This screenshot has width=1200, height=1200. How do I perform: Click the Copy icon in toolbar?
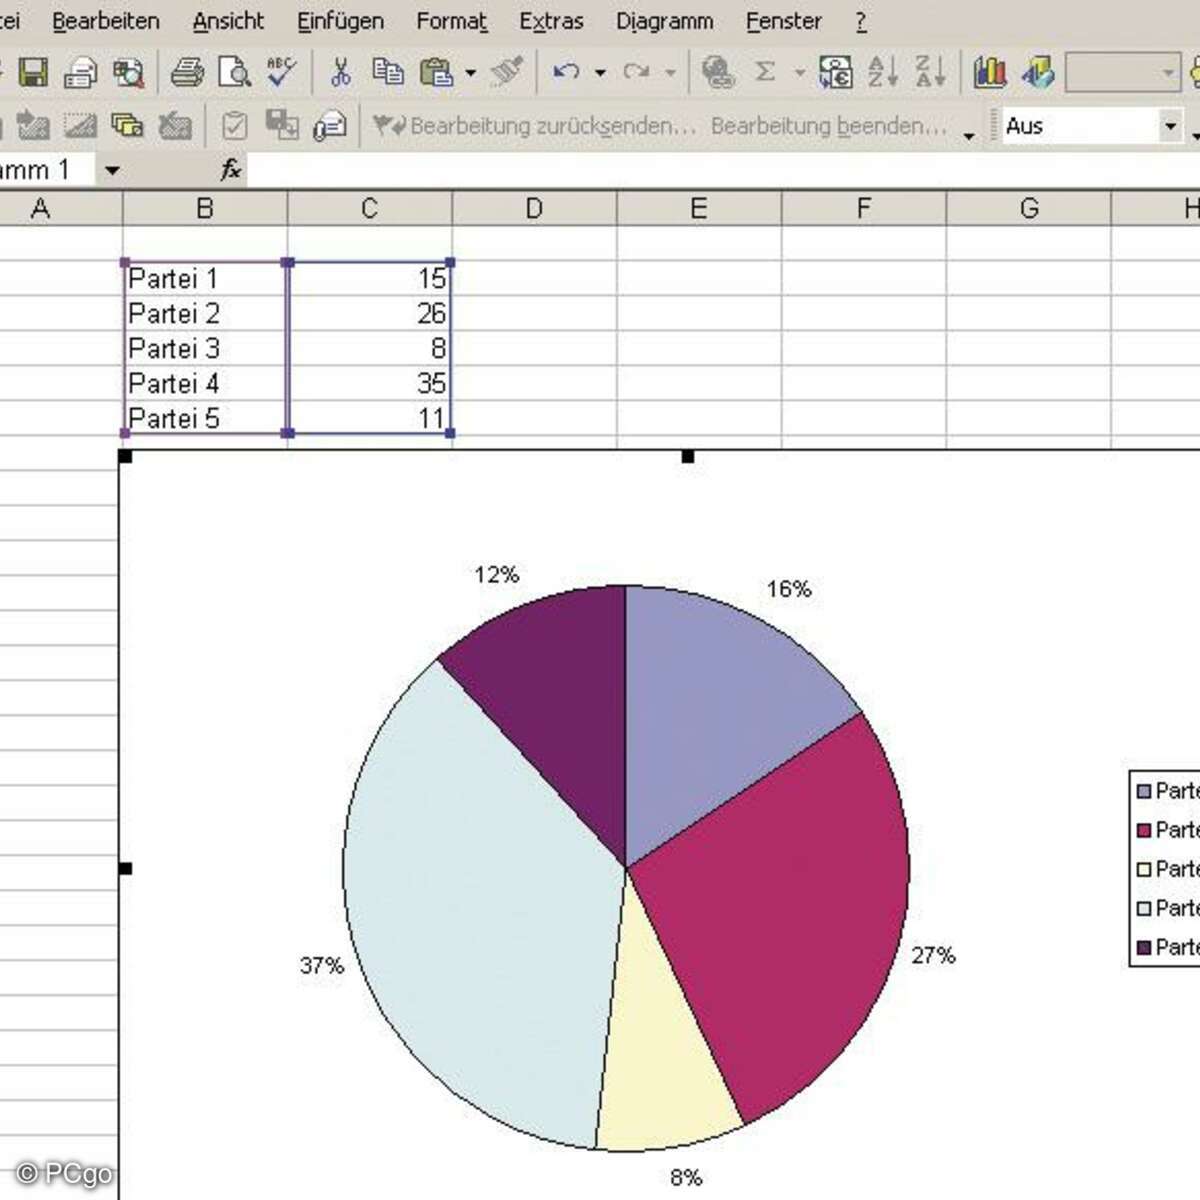(387, 72)
